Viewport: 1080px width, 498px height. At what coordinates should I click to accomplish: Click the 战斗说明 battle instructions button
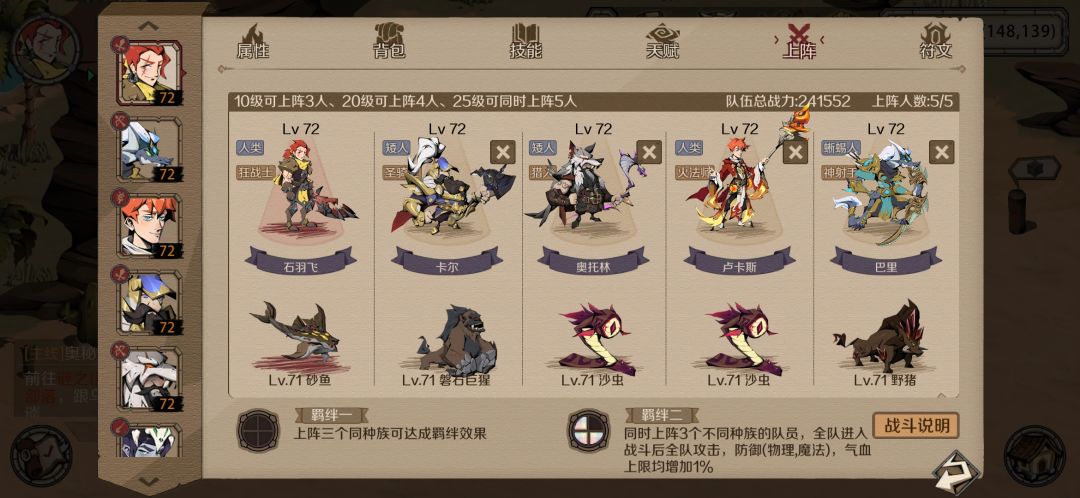(x=915, y=426)
